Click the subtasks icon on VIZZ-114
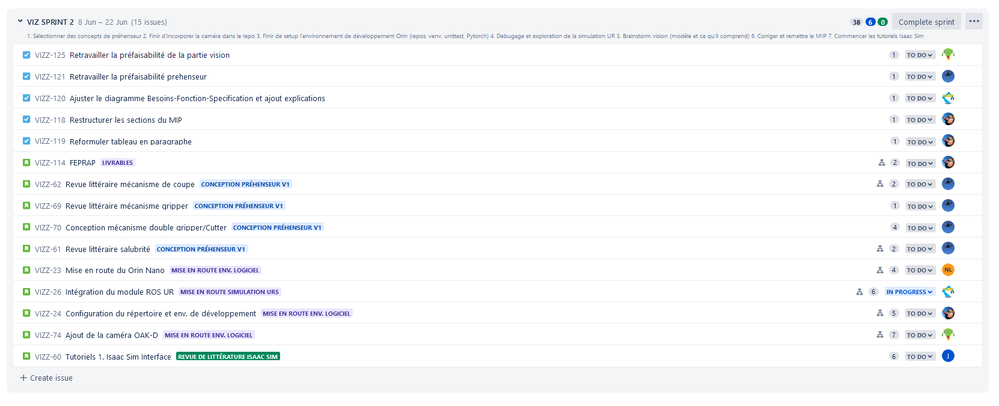 click(880, 163)
